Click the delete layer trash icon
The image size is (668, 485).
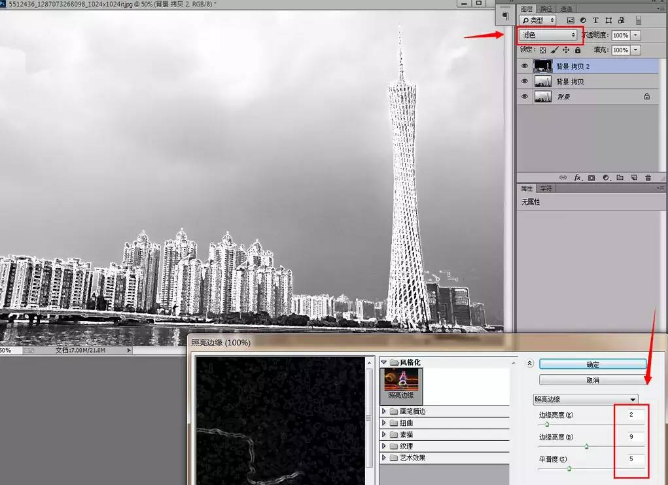coord(648,177)
